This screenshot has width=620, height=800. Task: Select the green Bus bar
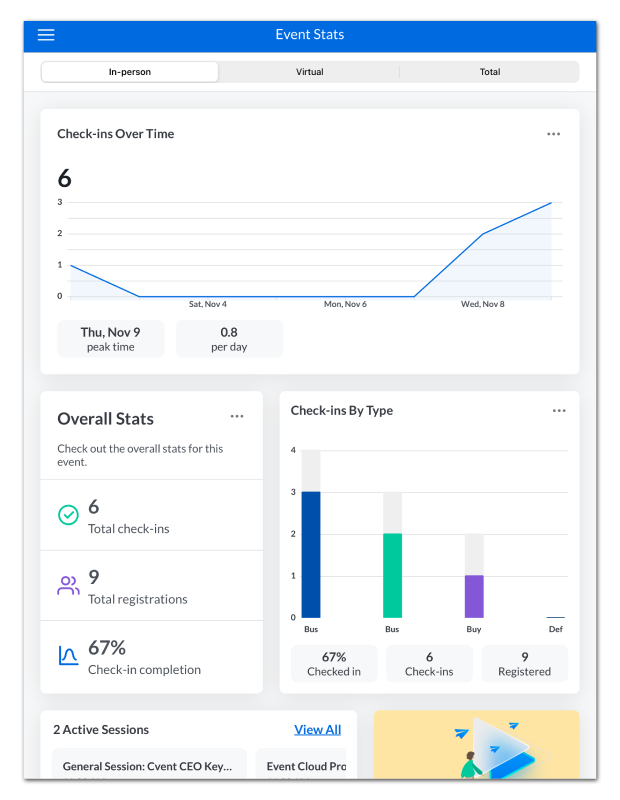click(392, 576)
